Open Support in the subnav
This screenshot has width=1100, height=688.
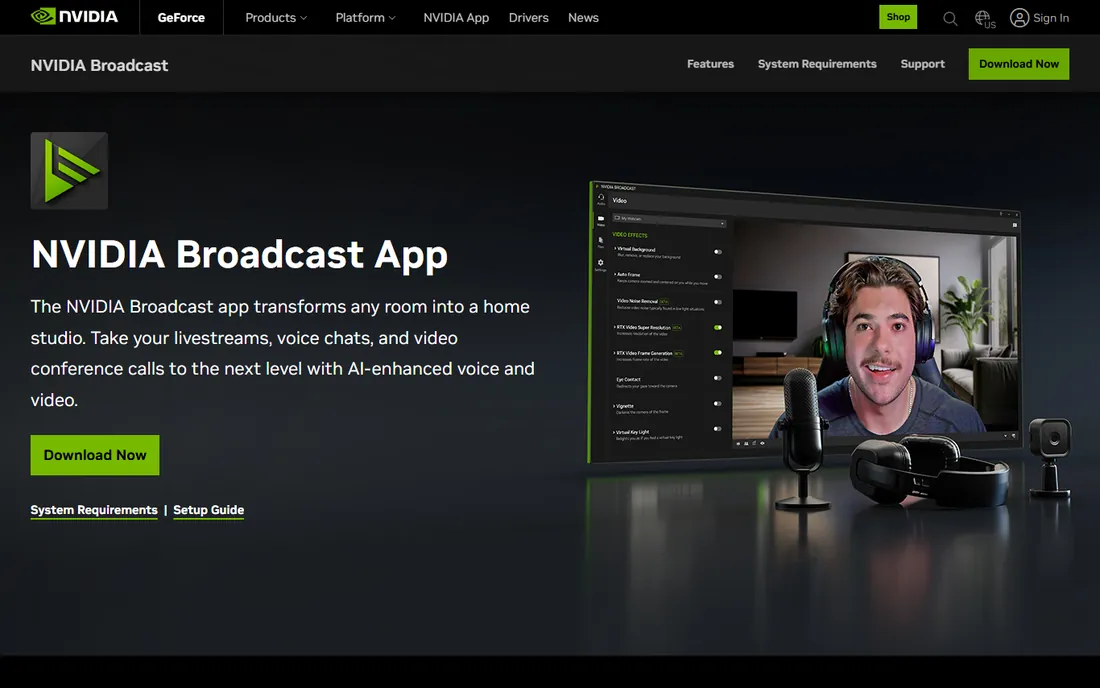[923, 64]
